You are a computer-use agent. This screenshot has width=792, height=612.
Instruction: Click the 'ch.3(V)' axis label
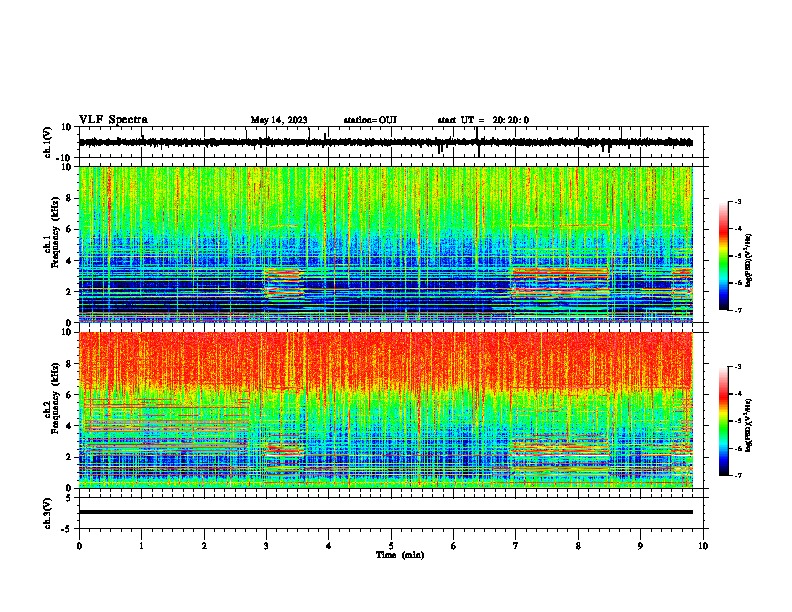(x=48, y=513)
